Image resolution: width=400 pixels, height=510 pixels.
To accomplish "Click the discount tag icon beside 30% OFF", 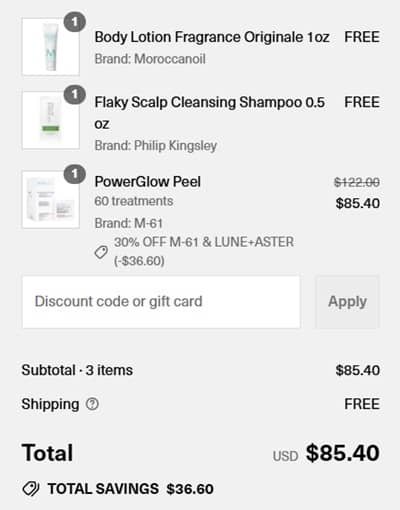I will click(x=101, y=252).
